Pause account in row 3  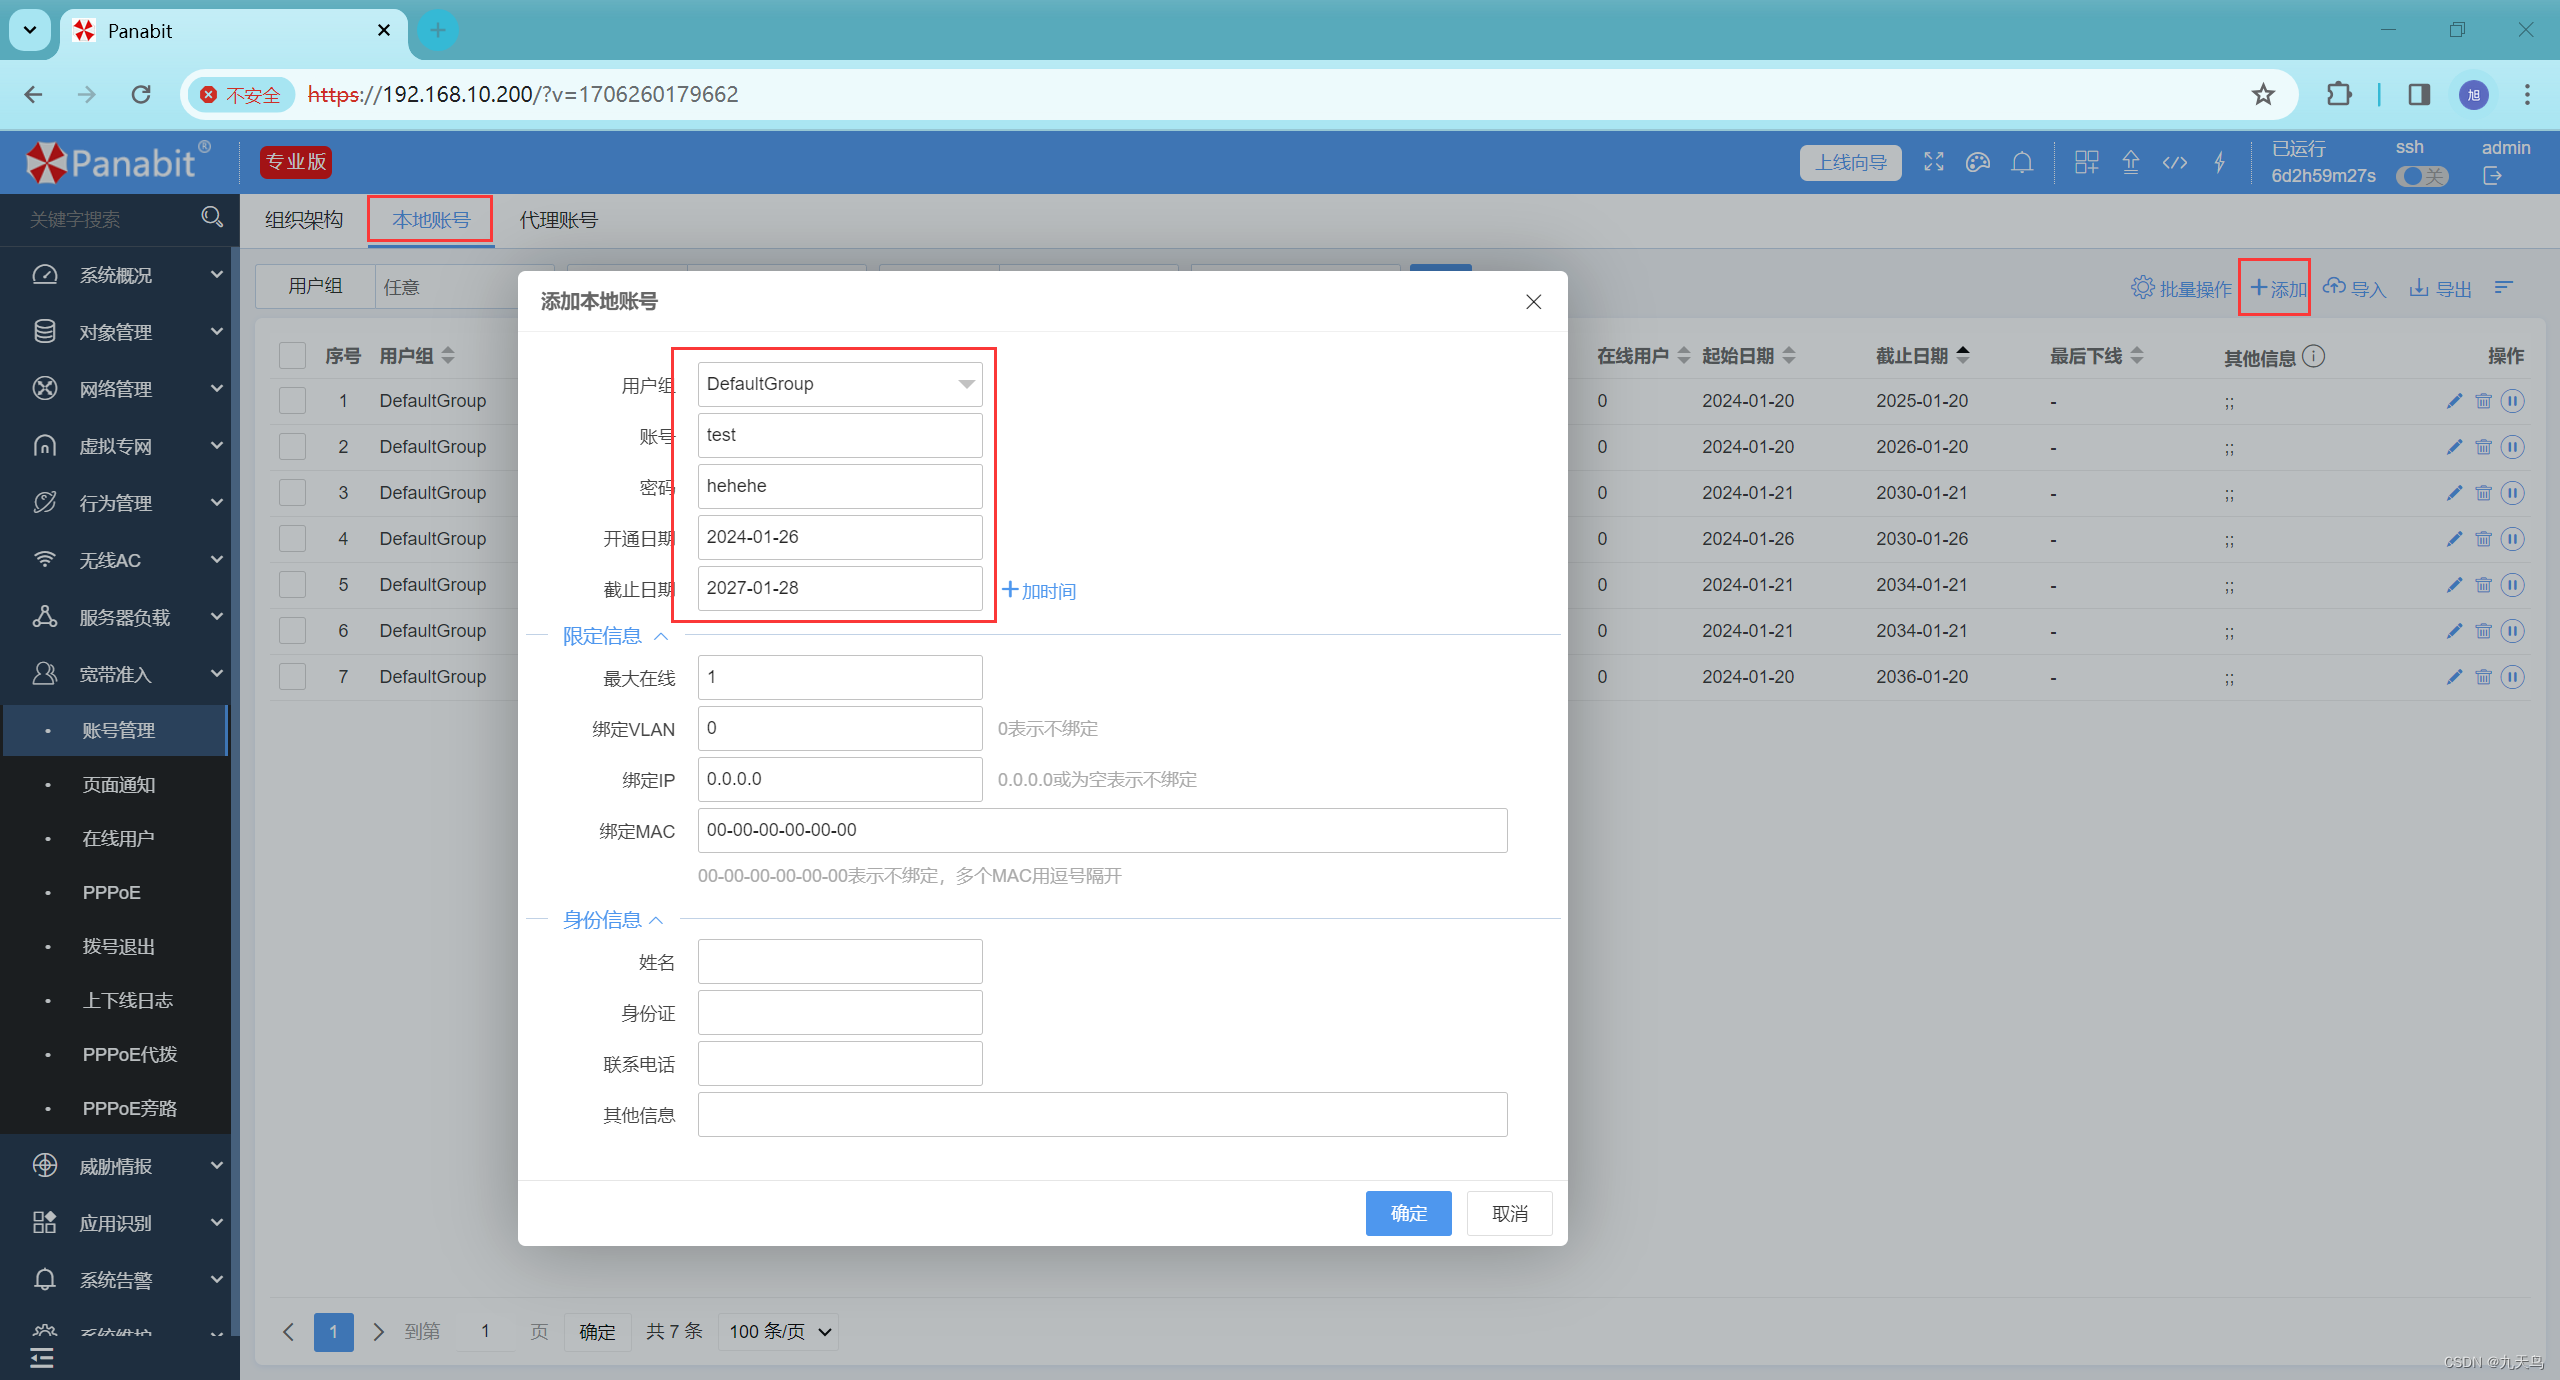coord(2513,493)
